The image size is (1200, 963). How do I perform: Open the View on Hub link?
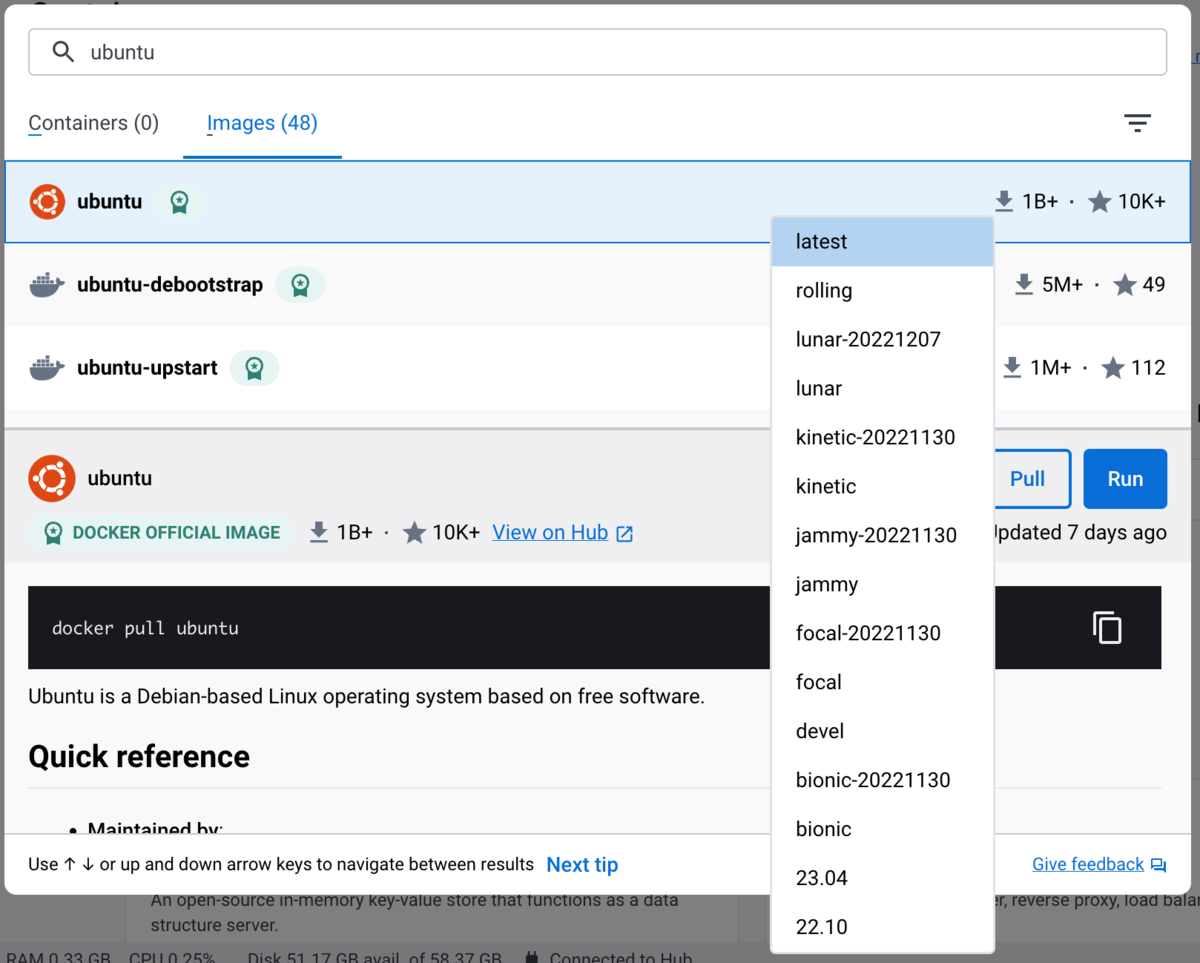(550, 533)
